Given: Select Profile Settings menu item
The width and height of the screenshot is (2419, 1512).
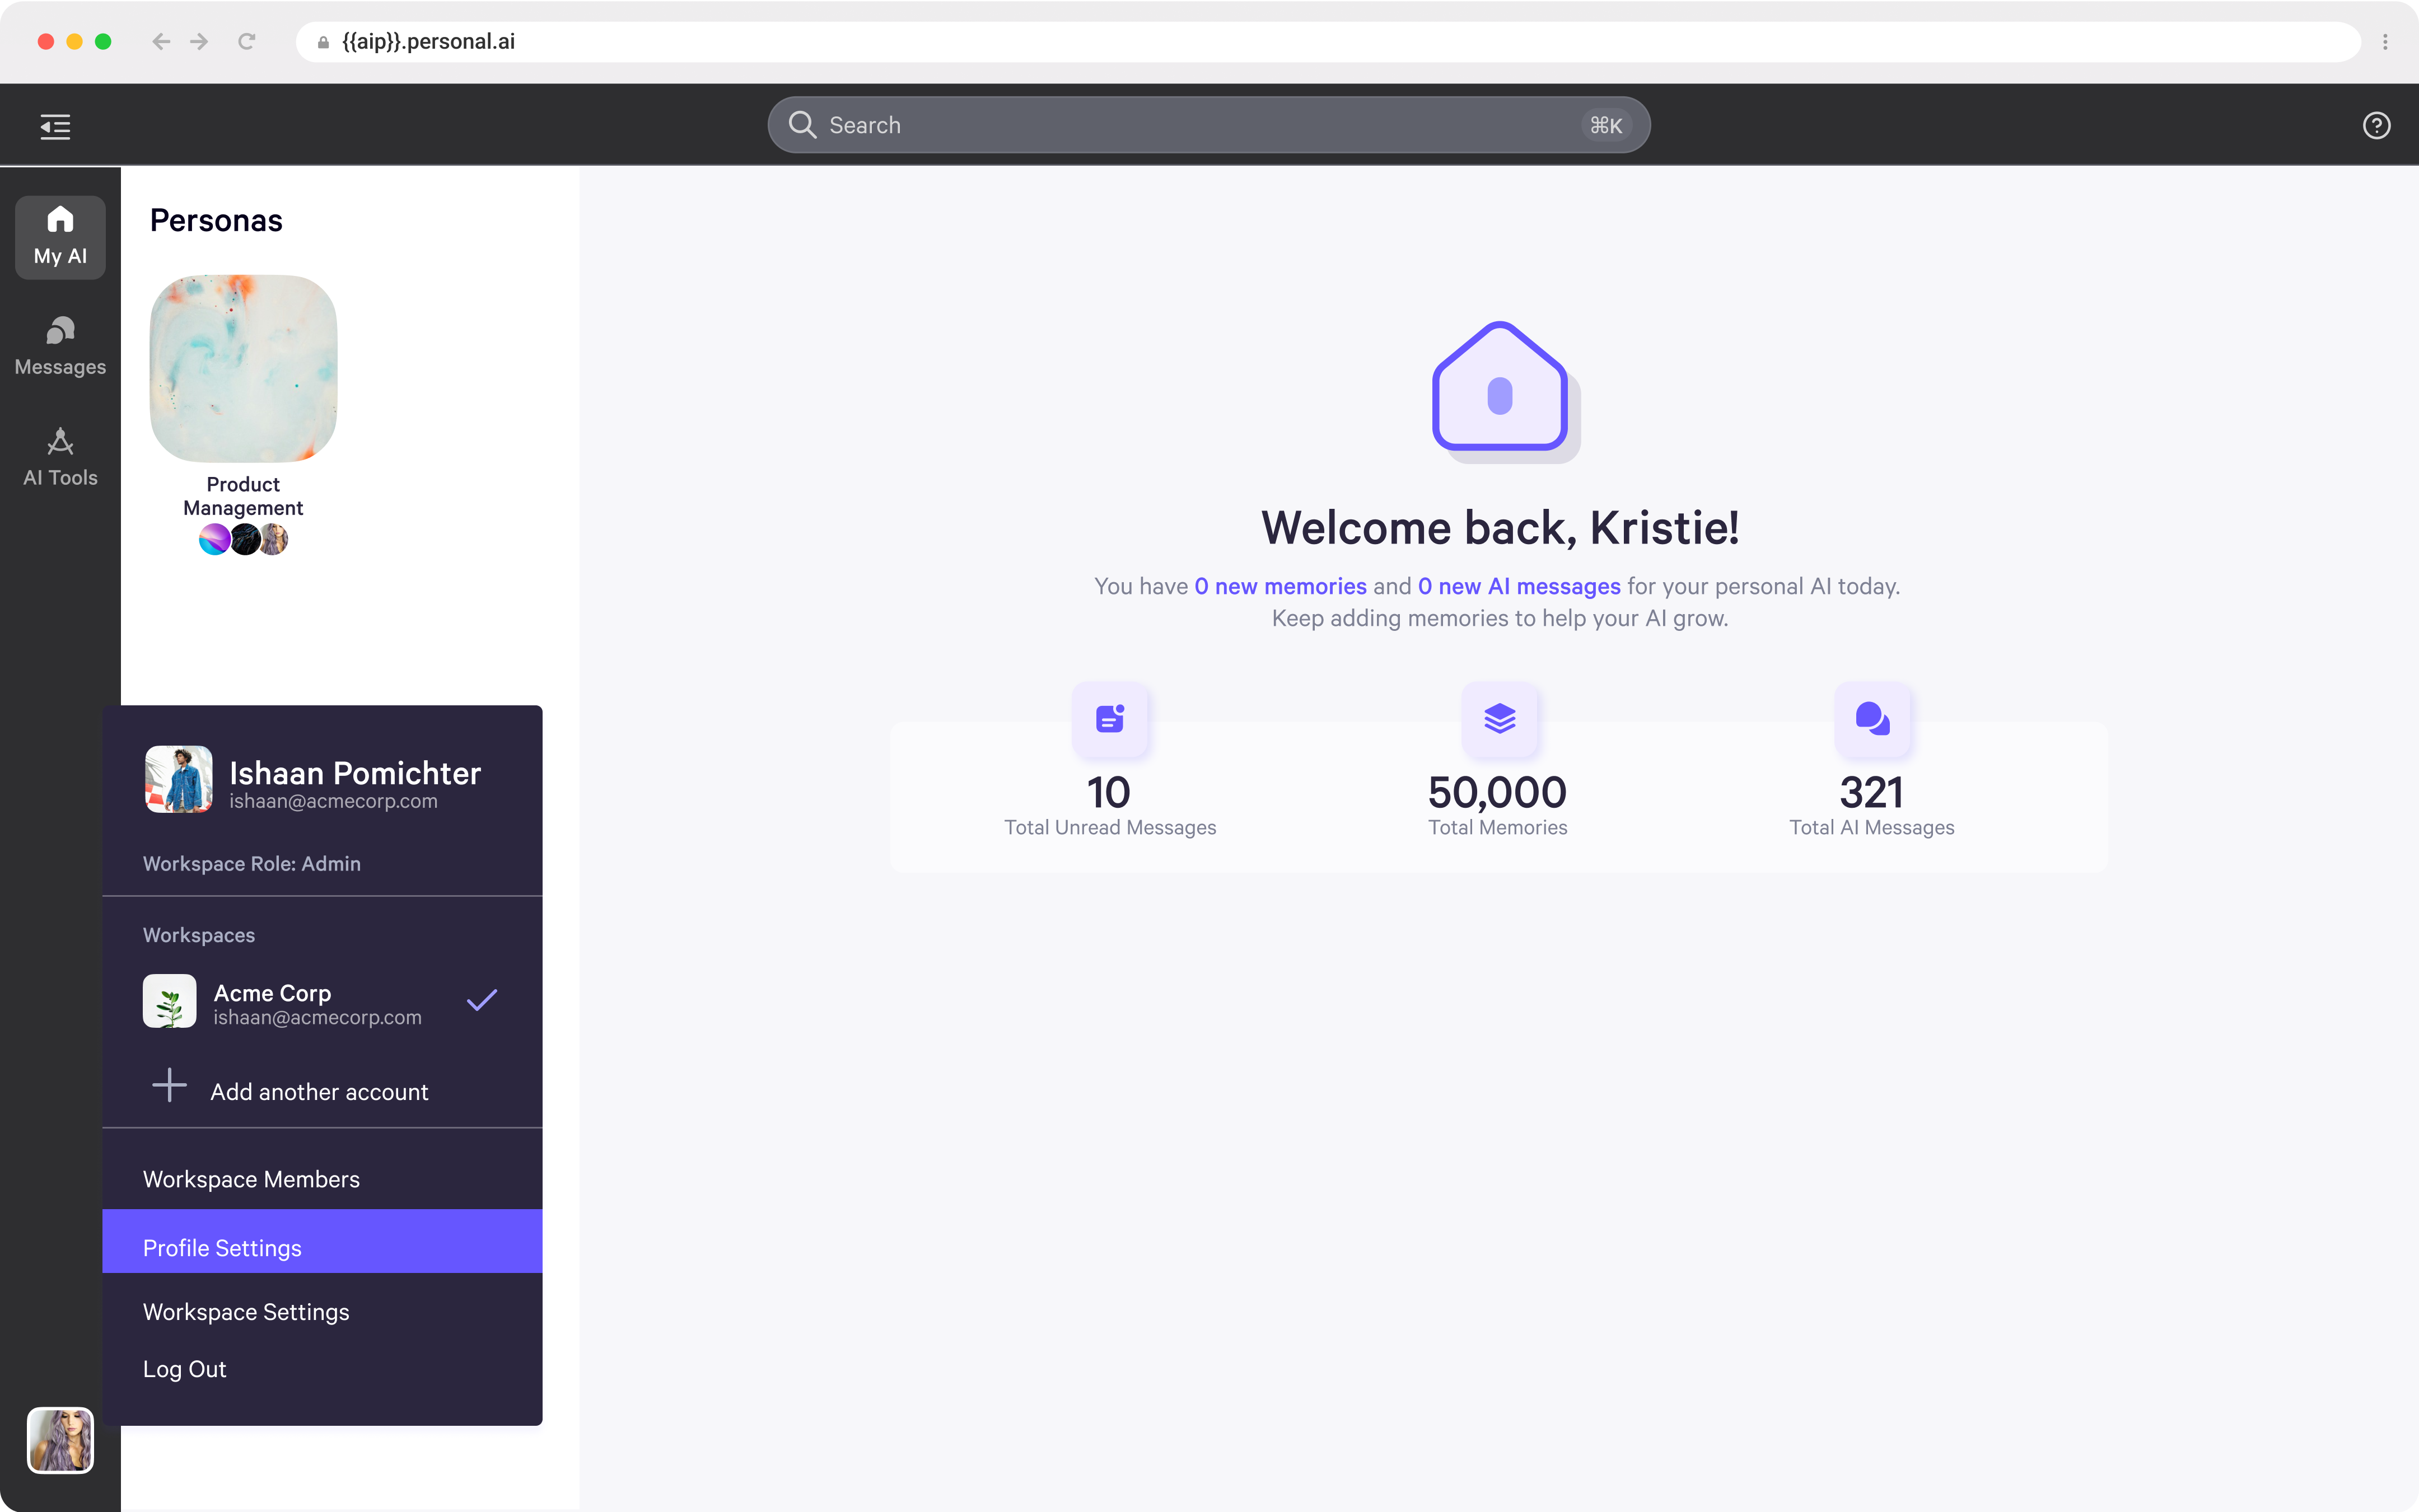Looking at the screenshot, I should pos(222,1248).
